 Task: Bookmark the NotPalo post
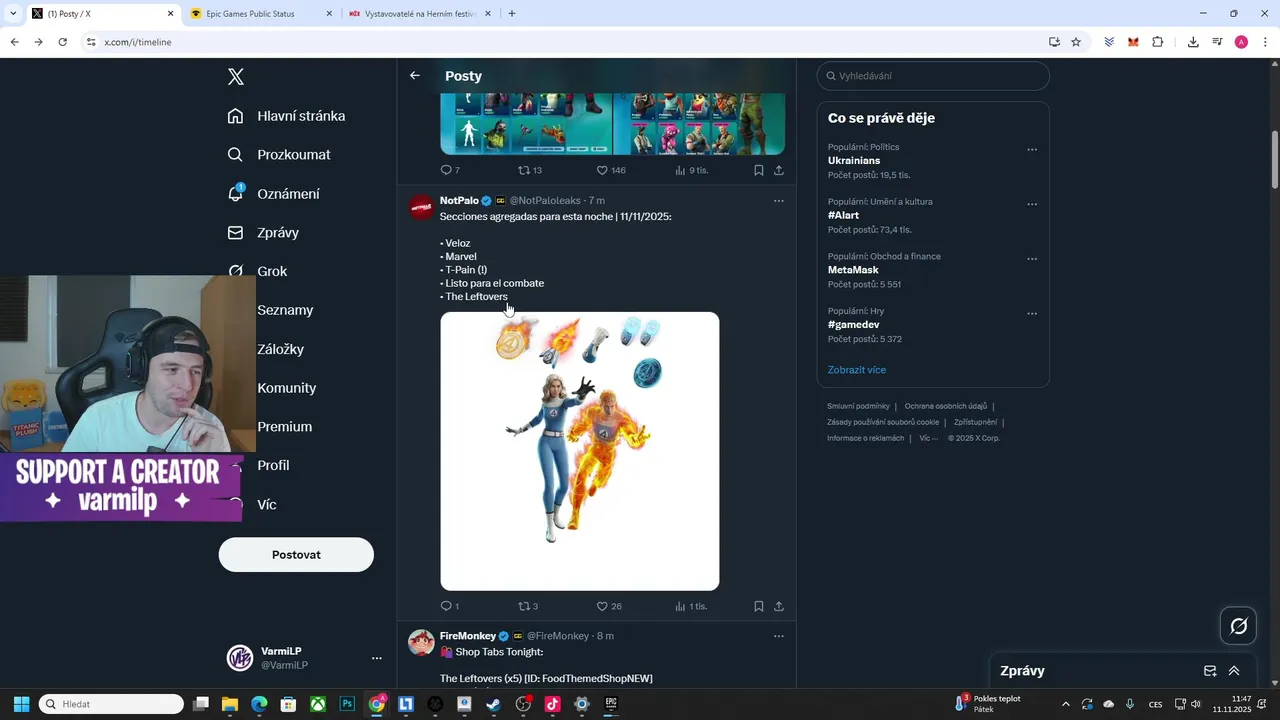click(x=759, y=606)
